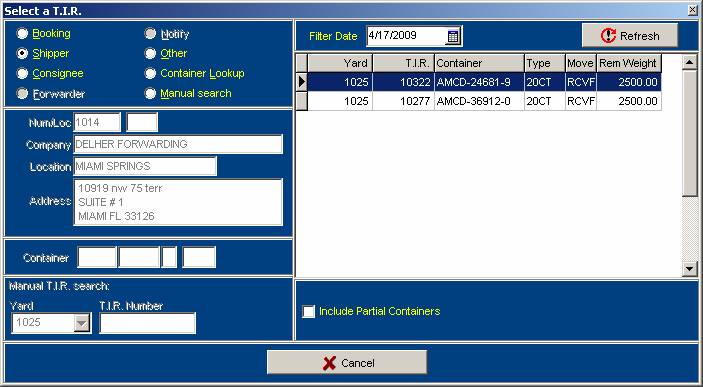This screenshot has width=703, height=387.
Task: Click the current-row arrow indicator for T.I.R. 10322
Action: point(302,82)
